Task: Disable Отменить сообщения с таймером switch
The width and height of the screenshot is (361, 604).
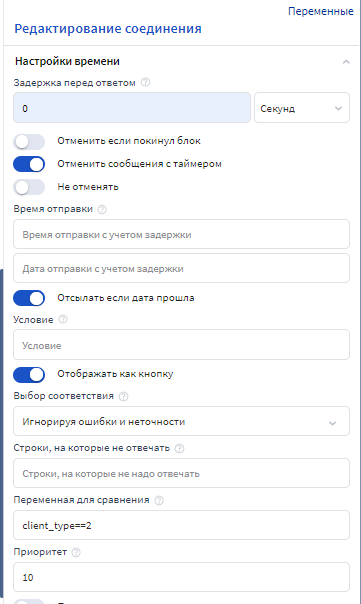Action: tap(29, 164)
